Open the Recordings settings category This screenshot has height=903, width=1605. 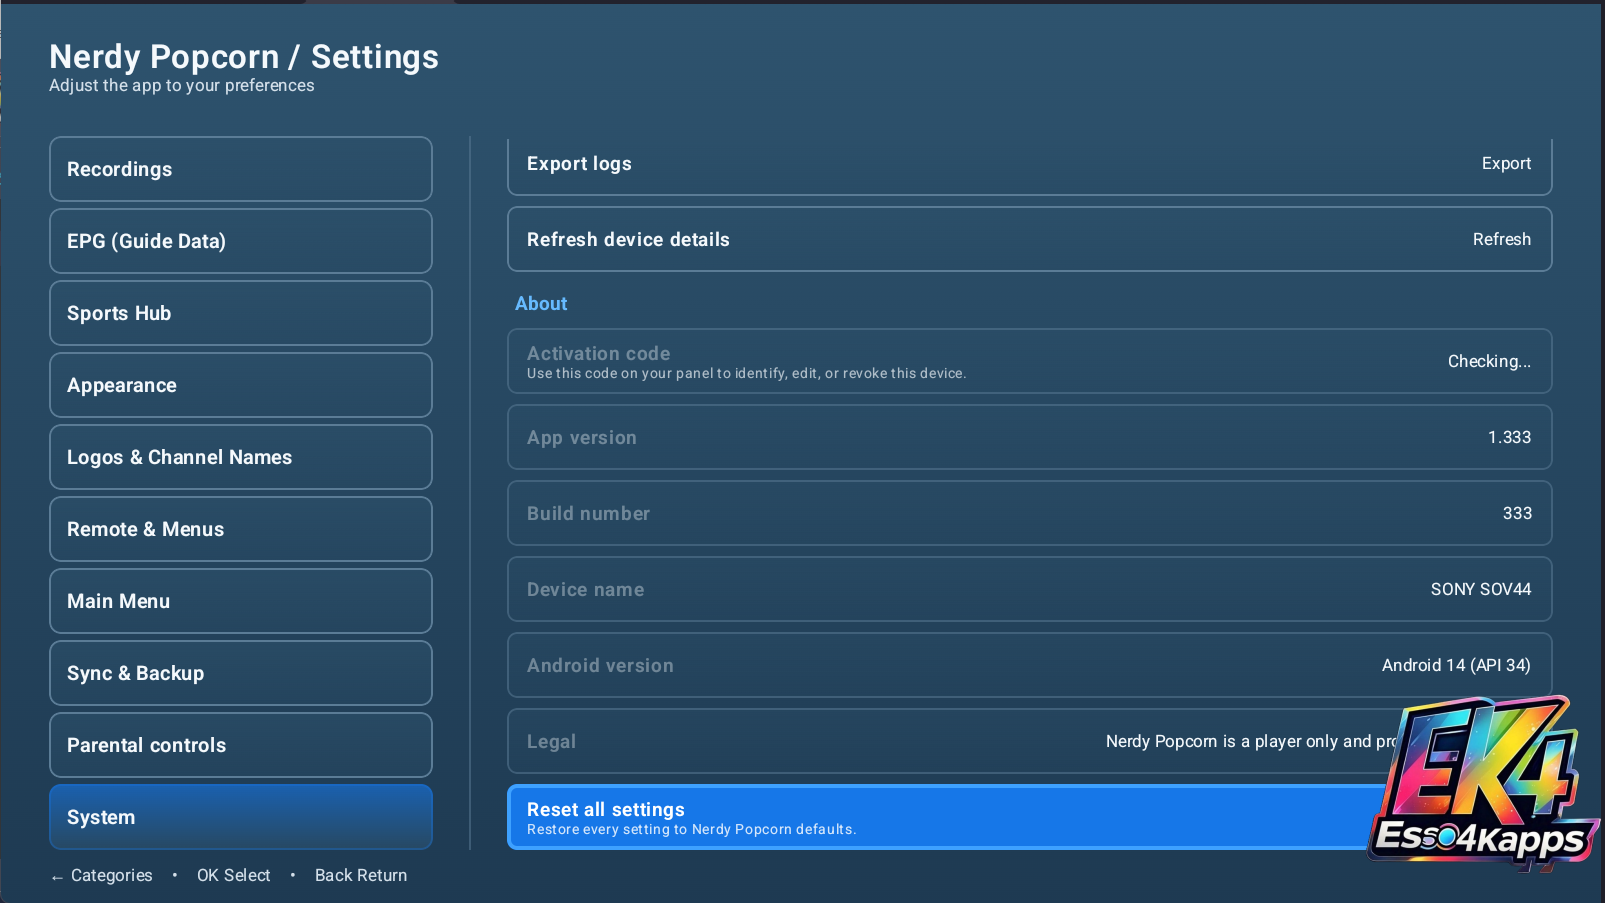[x=241, y=169]
